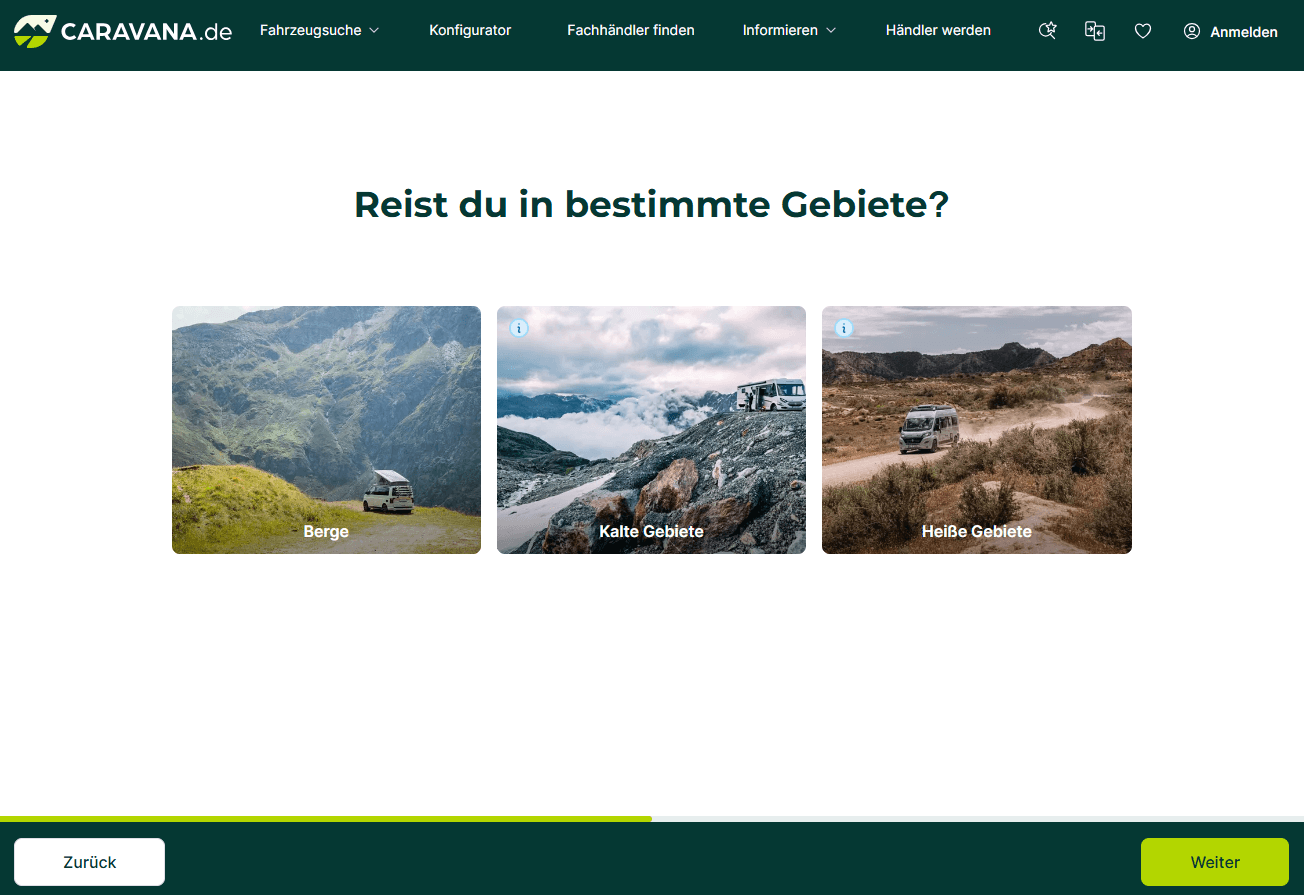
Task: Click the Anmelden user profile button
Action: click(1230, 31)
